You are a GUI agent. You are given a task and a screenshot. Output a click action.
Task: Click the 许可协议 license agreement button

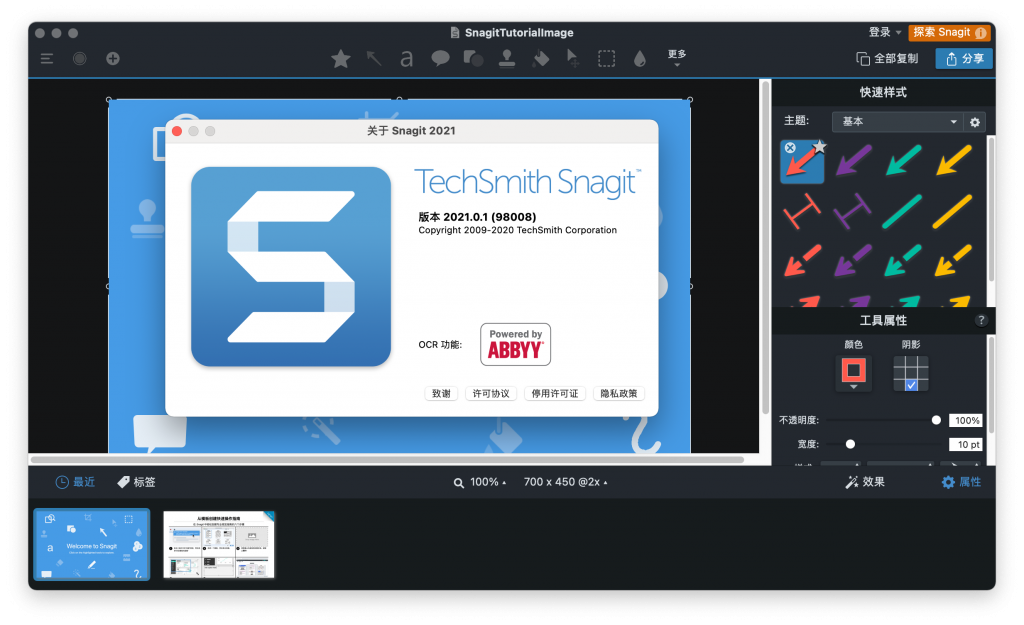[x=491, y=394]
